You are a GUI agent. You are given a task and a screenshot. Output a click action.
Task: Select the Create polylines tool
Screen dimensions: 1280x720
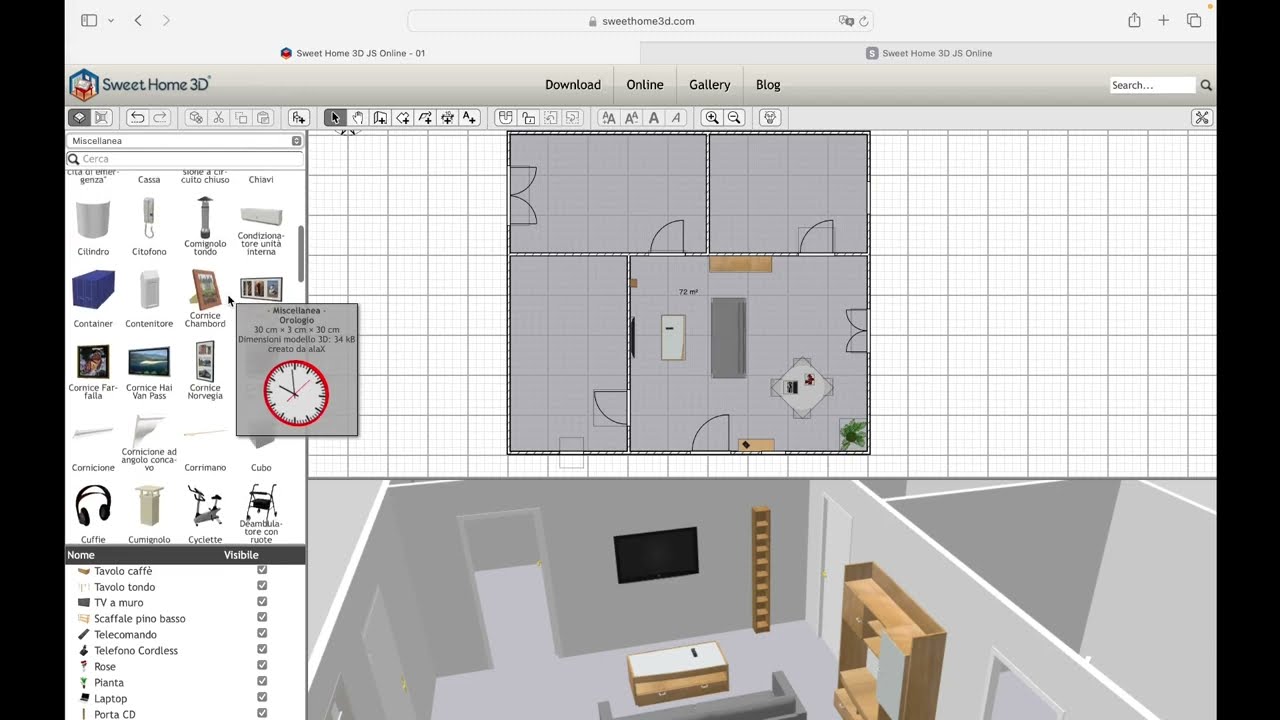[x=425, y=118]
